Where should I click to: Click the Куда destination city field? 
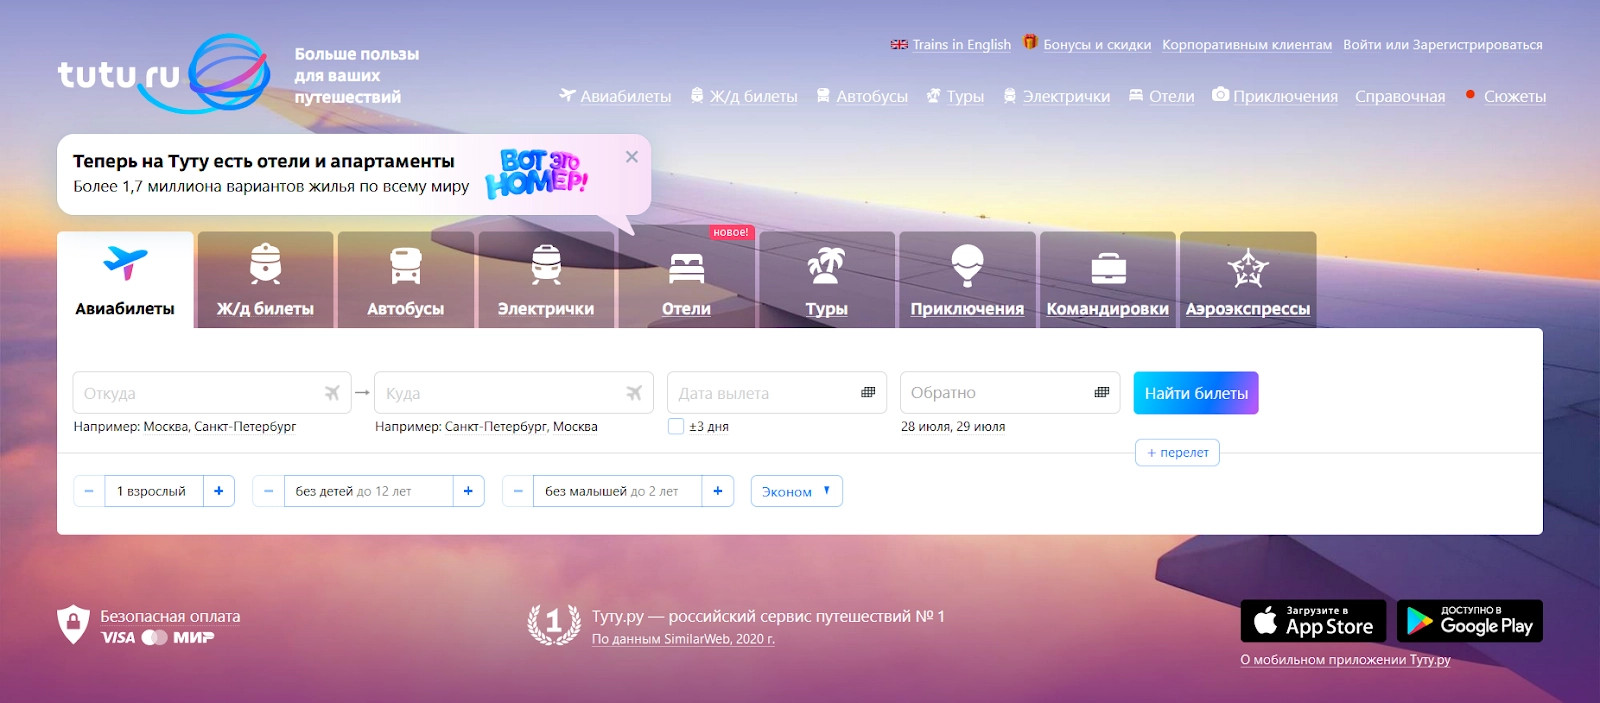514,393
